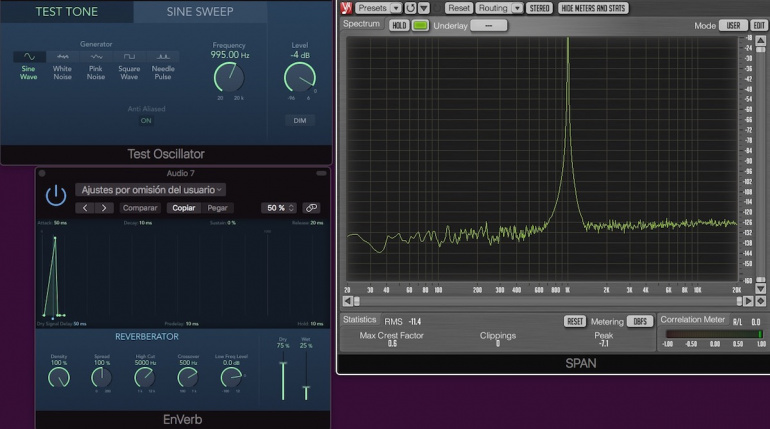The height and width of the screenshot is (429, 770).
Task: Click Hide Meters and Stats button
Action: pos(593,8)
